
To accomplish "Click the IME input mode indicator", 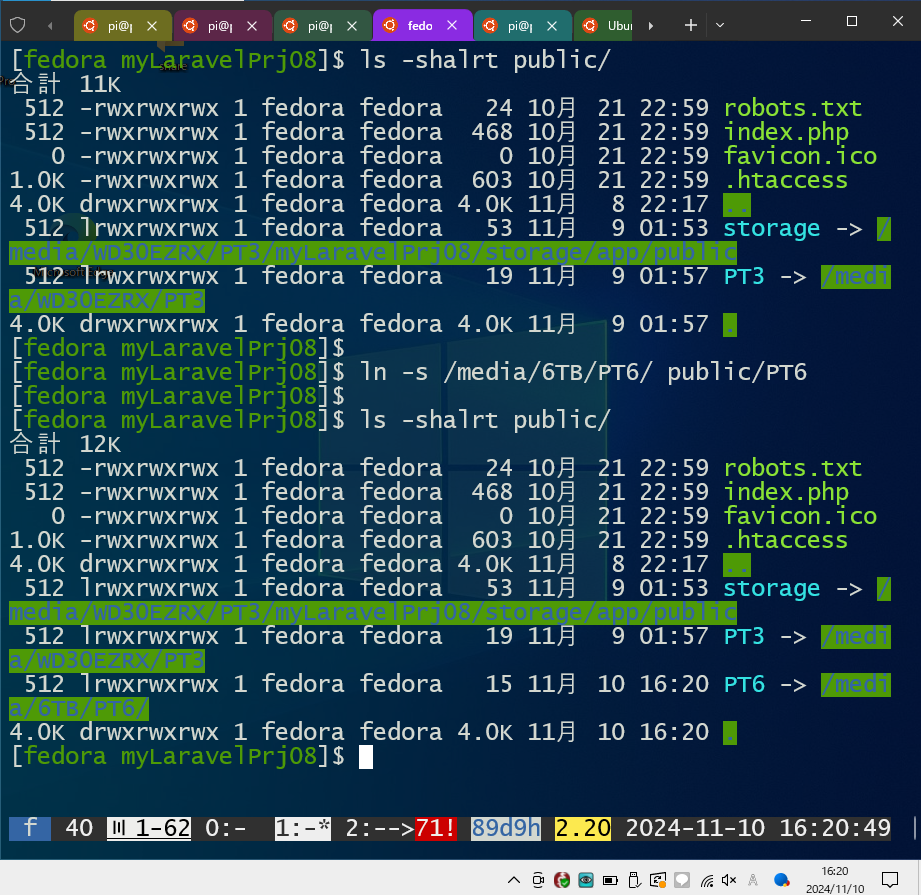I will click(x=753, y=880).
